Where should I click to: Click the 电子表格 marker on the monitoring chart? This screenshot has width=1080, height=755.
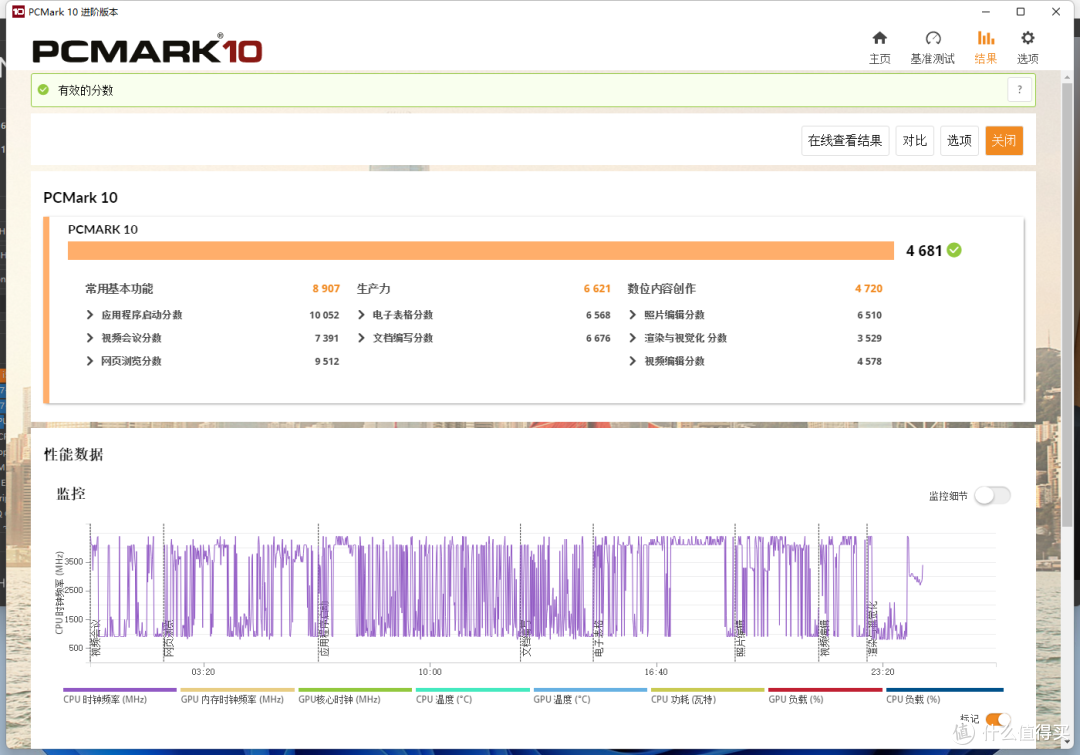click(598, 637)
